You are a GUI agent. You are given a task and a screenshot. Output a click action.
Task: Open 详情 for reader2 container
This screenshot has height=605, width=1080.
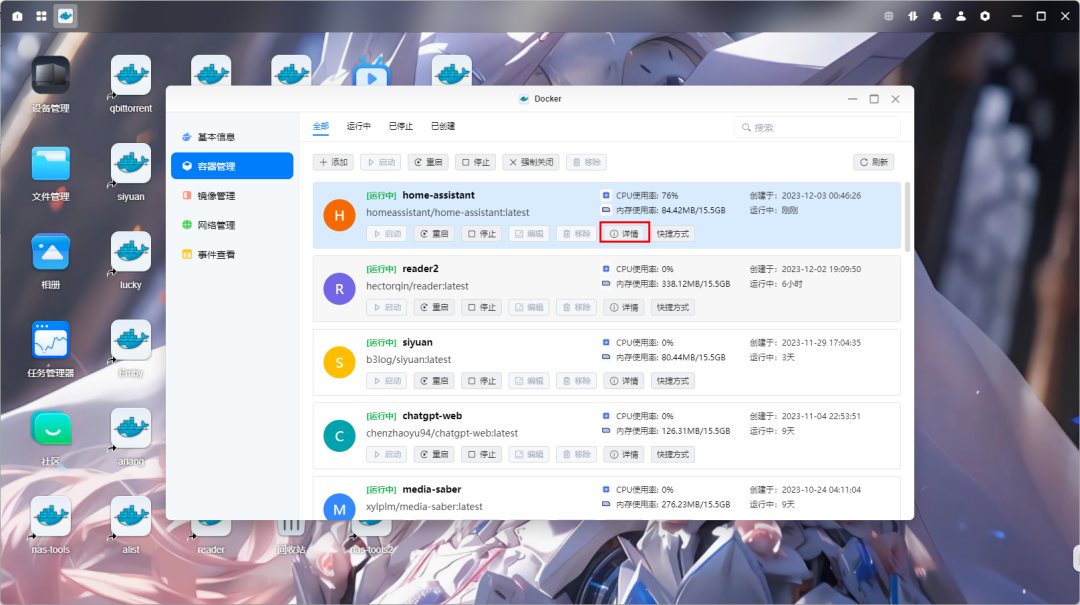pos(624,307)
